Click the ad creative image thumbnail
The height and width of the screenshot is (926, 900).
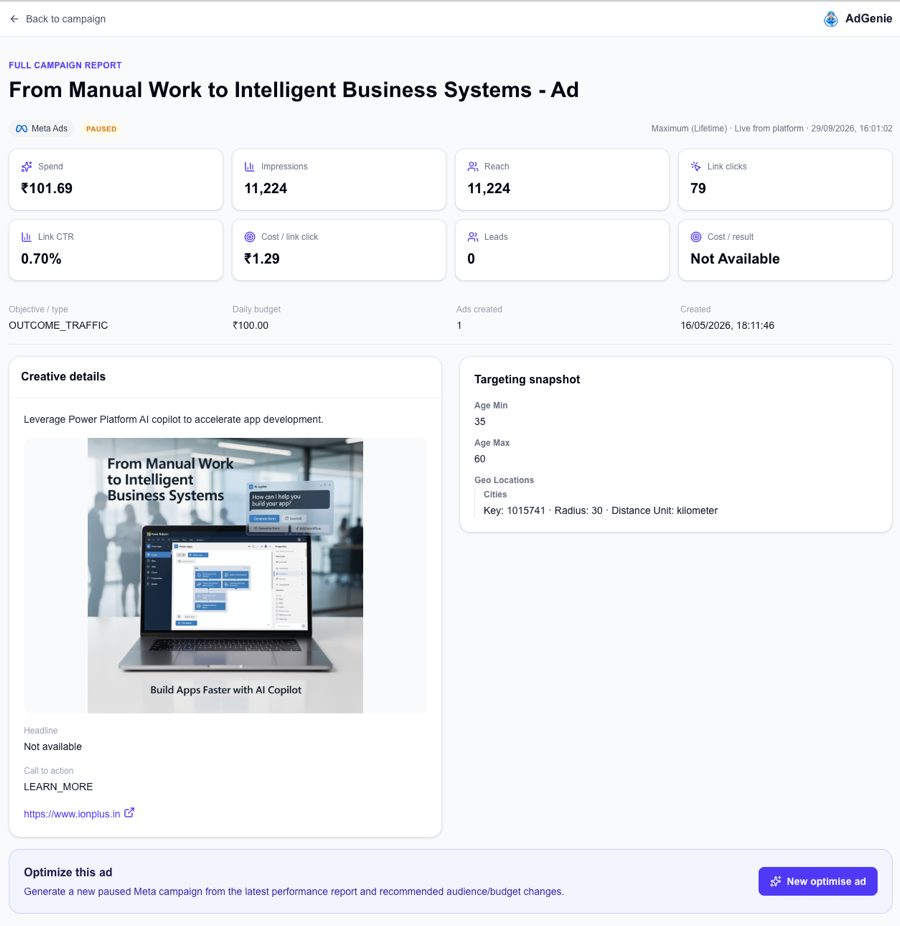tap(225, 575)
